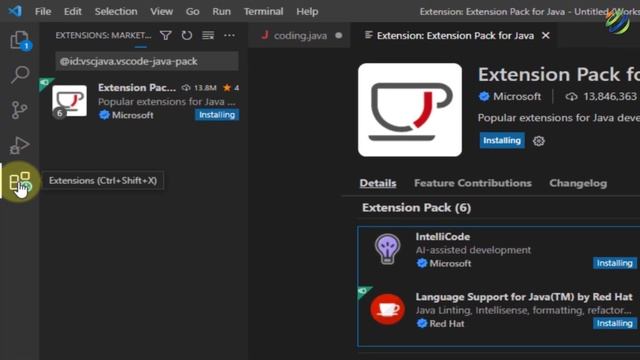This screenshot has height=360, width=640.
Task: Click the Red Hat Java Installing button
Action: tap(615, 323)
